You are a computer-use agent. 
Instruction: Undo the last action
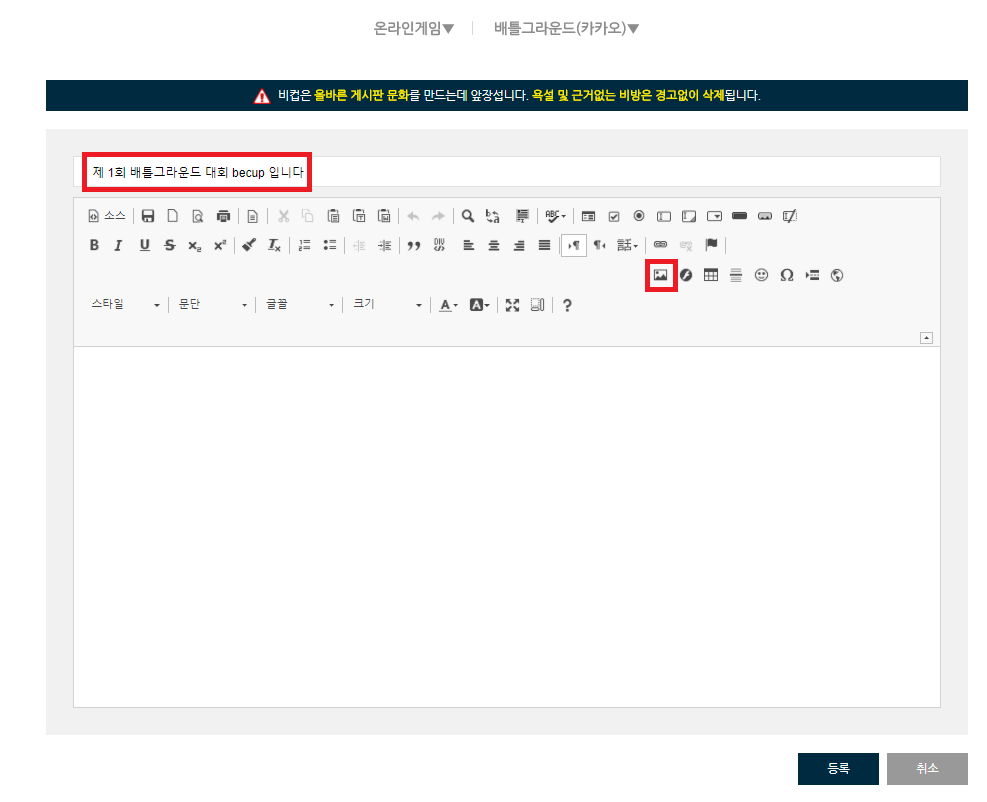click(x=413, y=216)
